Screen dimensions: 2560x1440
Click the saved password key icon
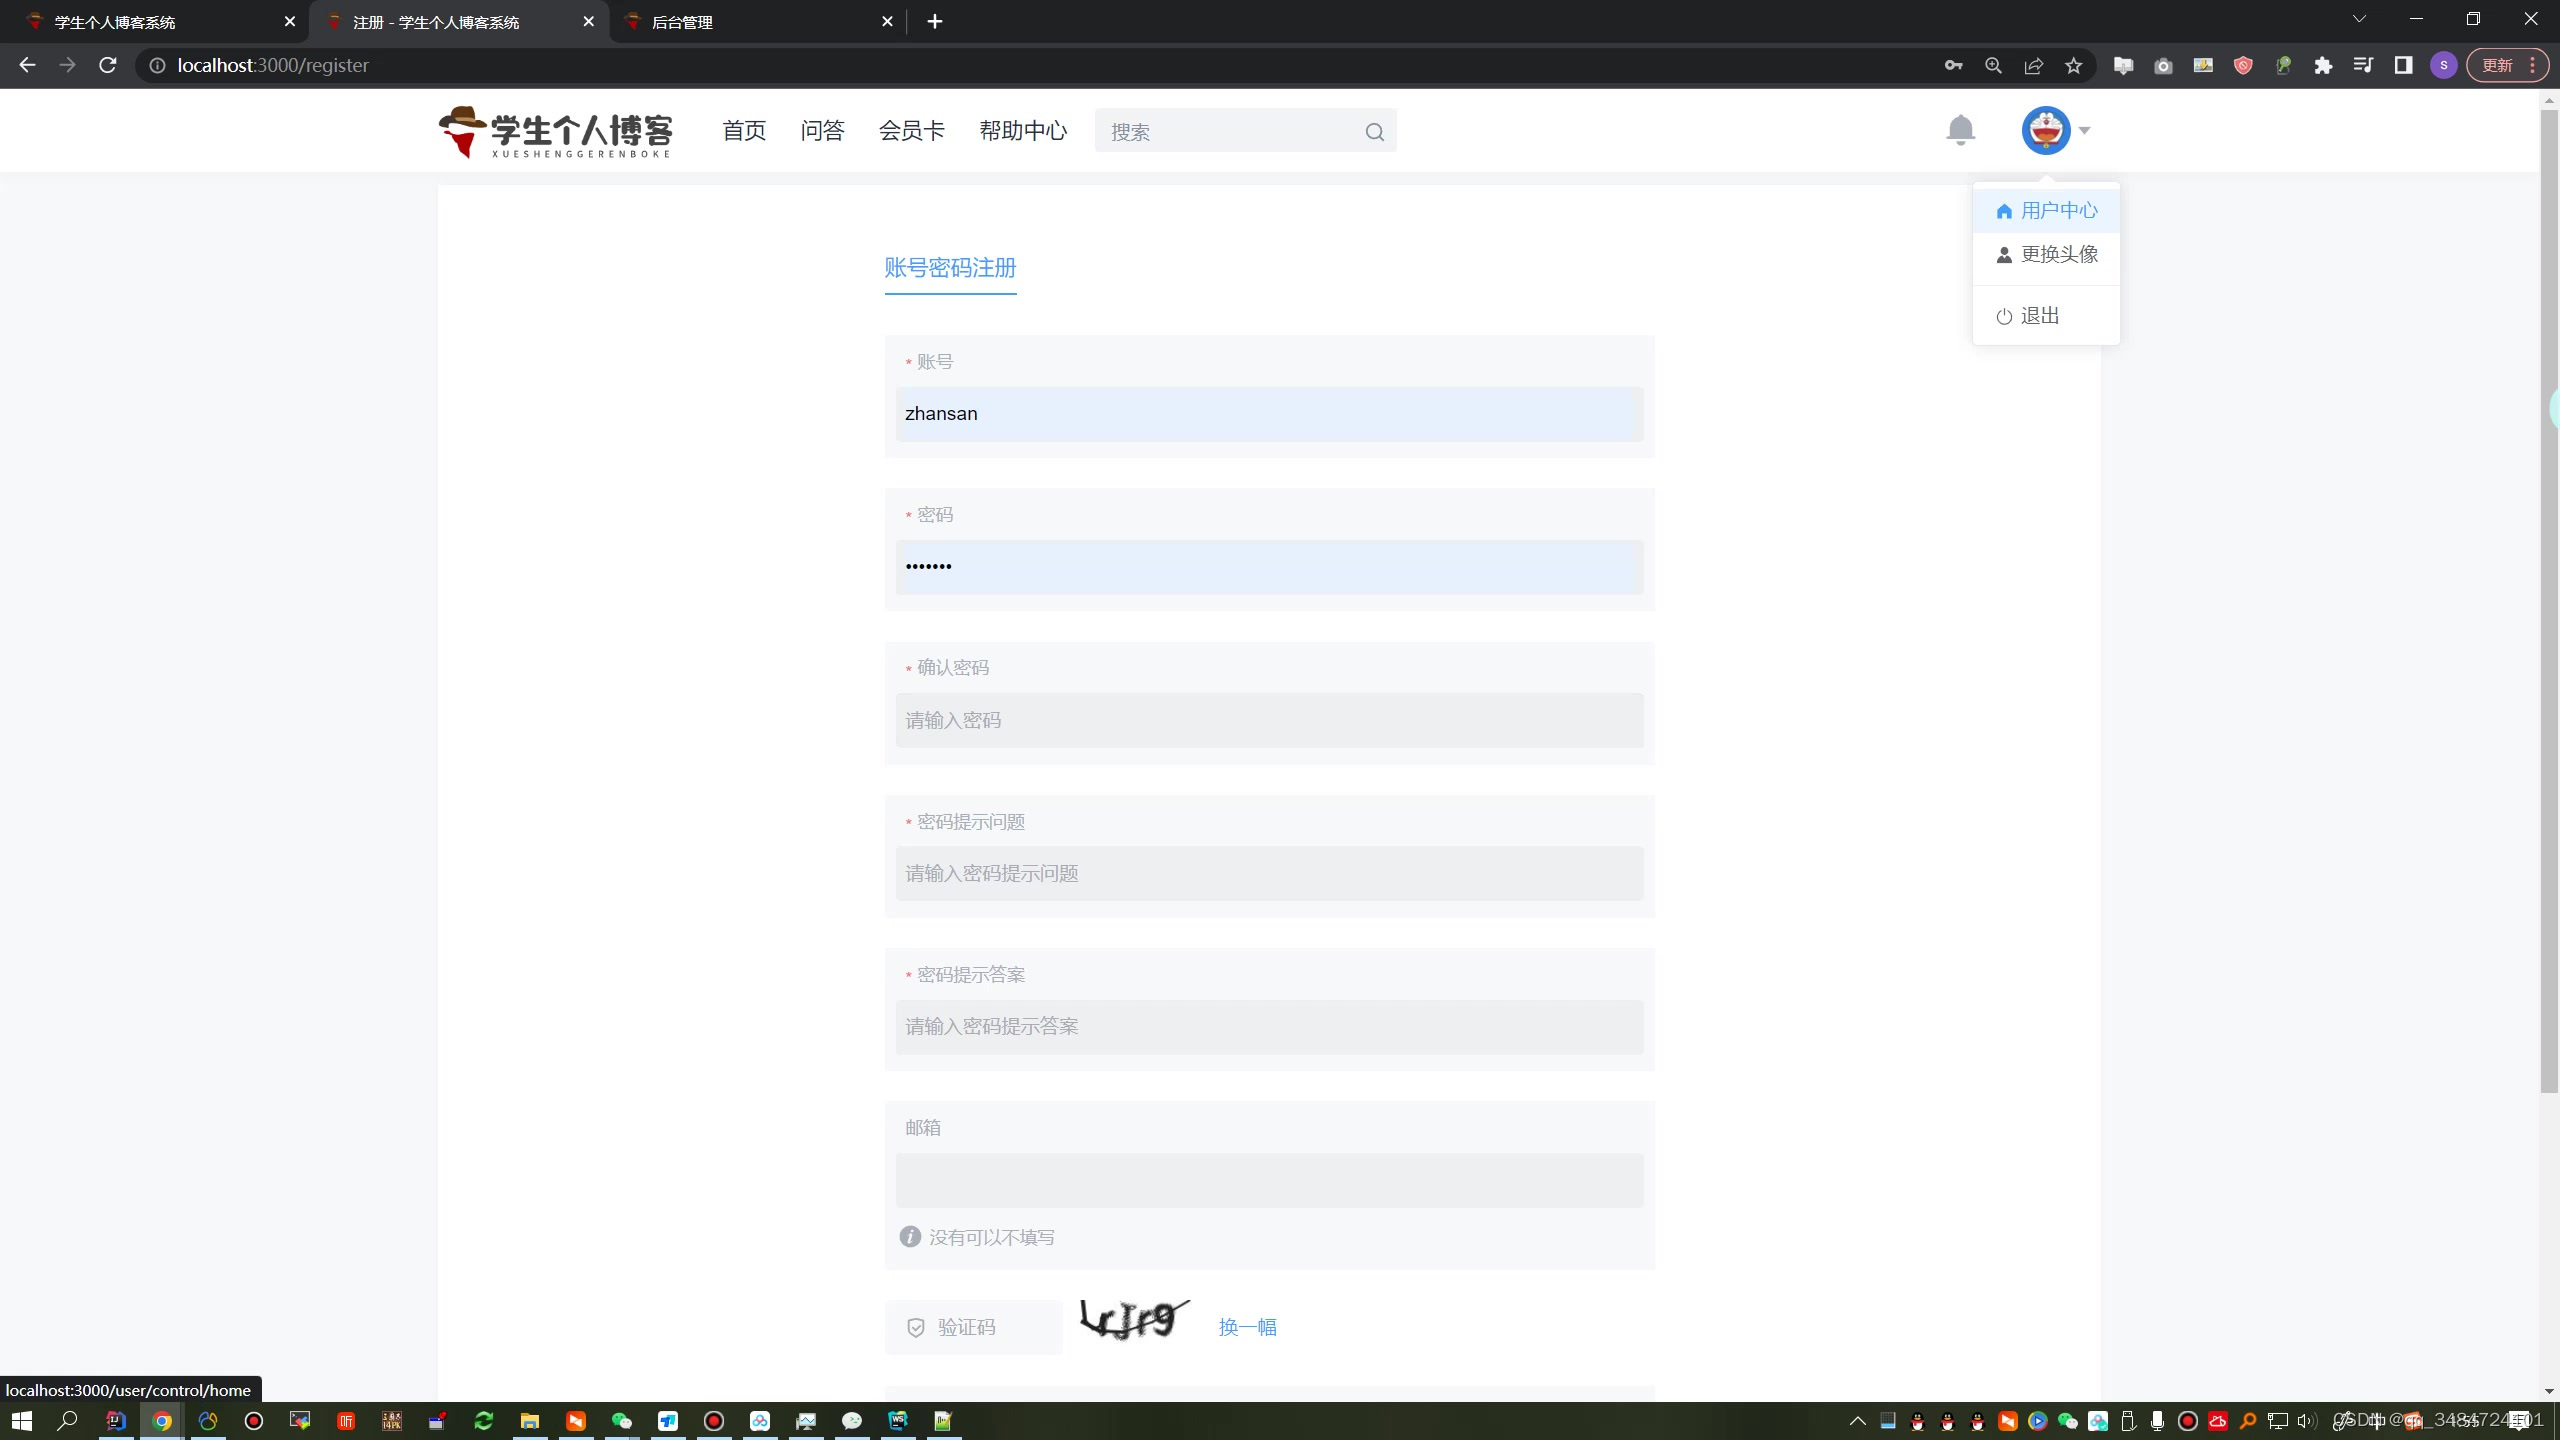point(1953,66)
